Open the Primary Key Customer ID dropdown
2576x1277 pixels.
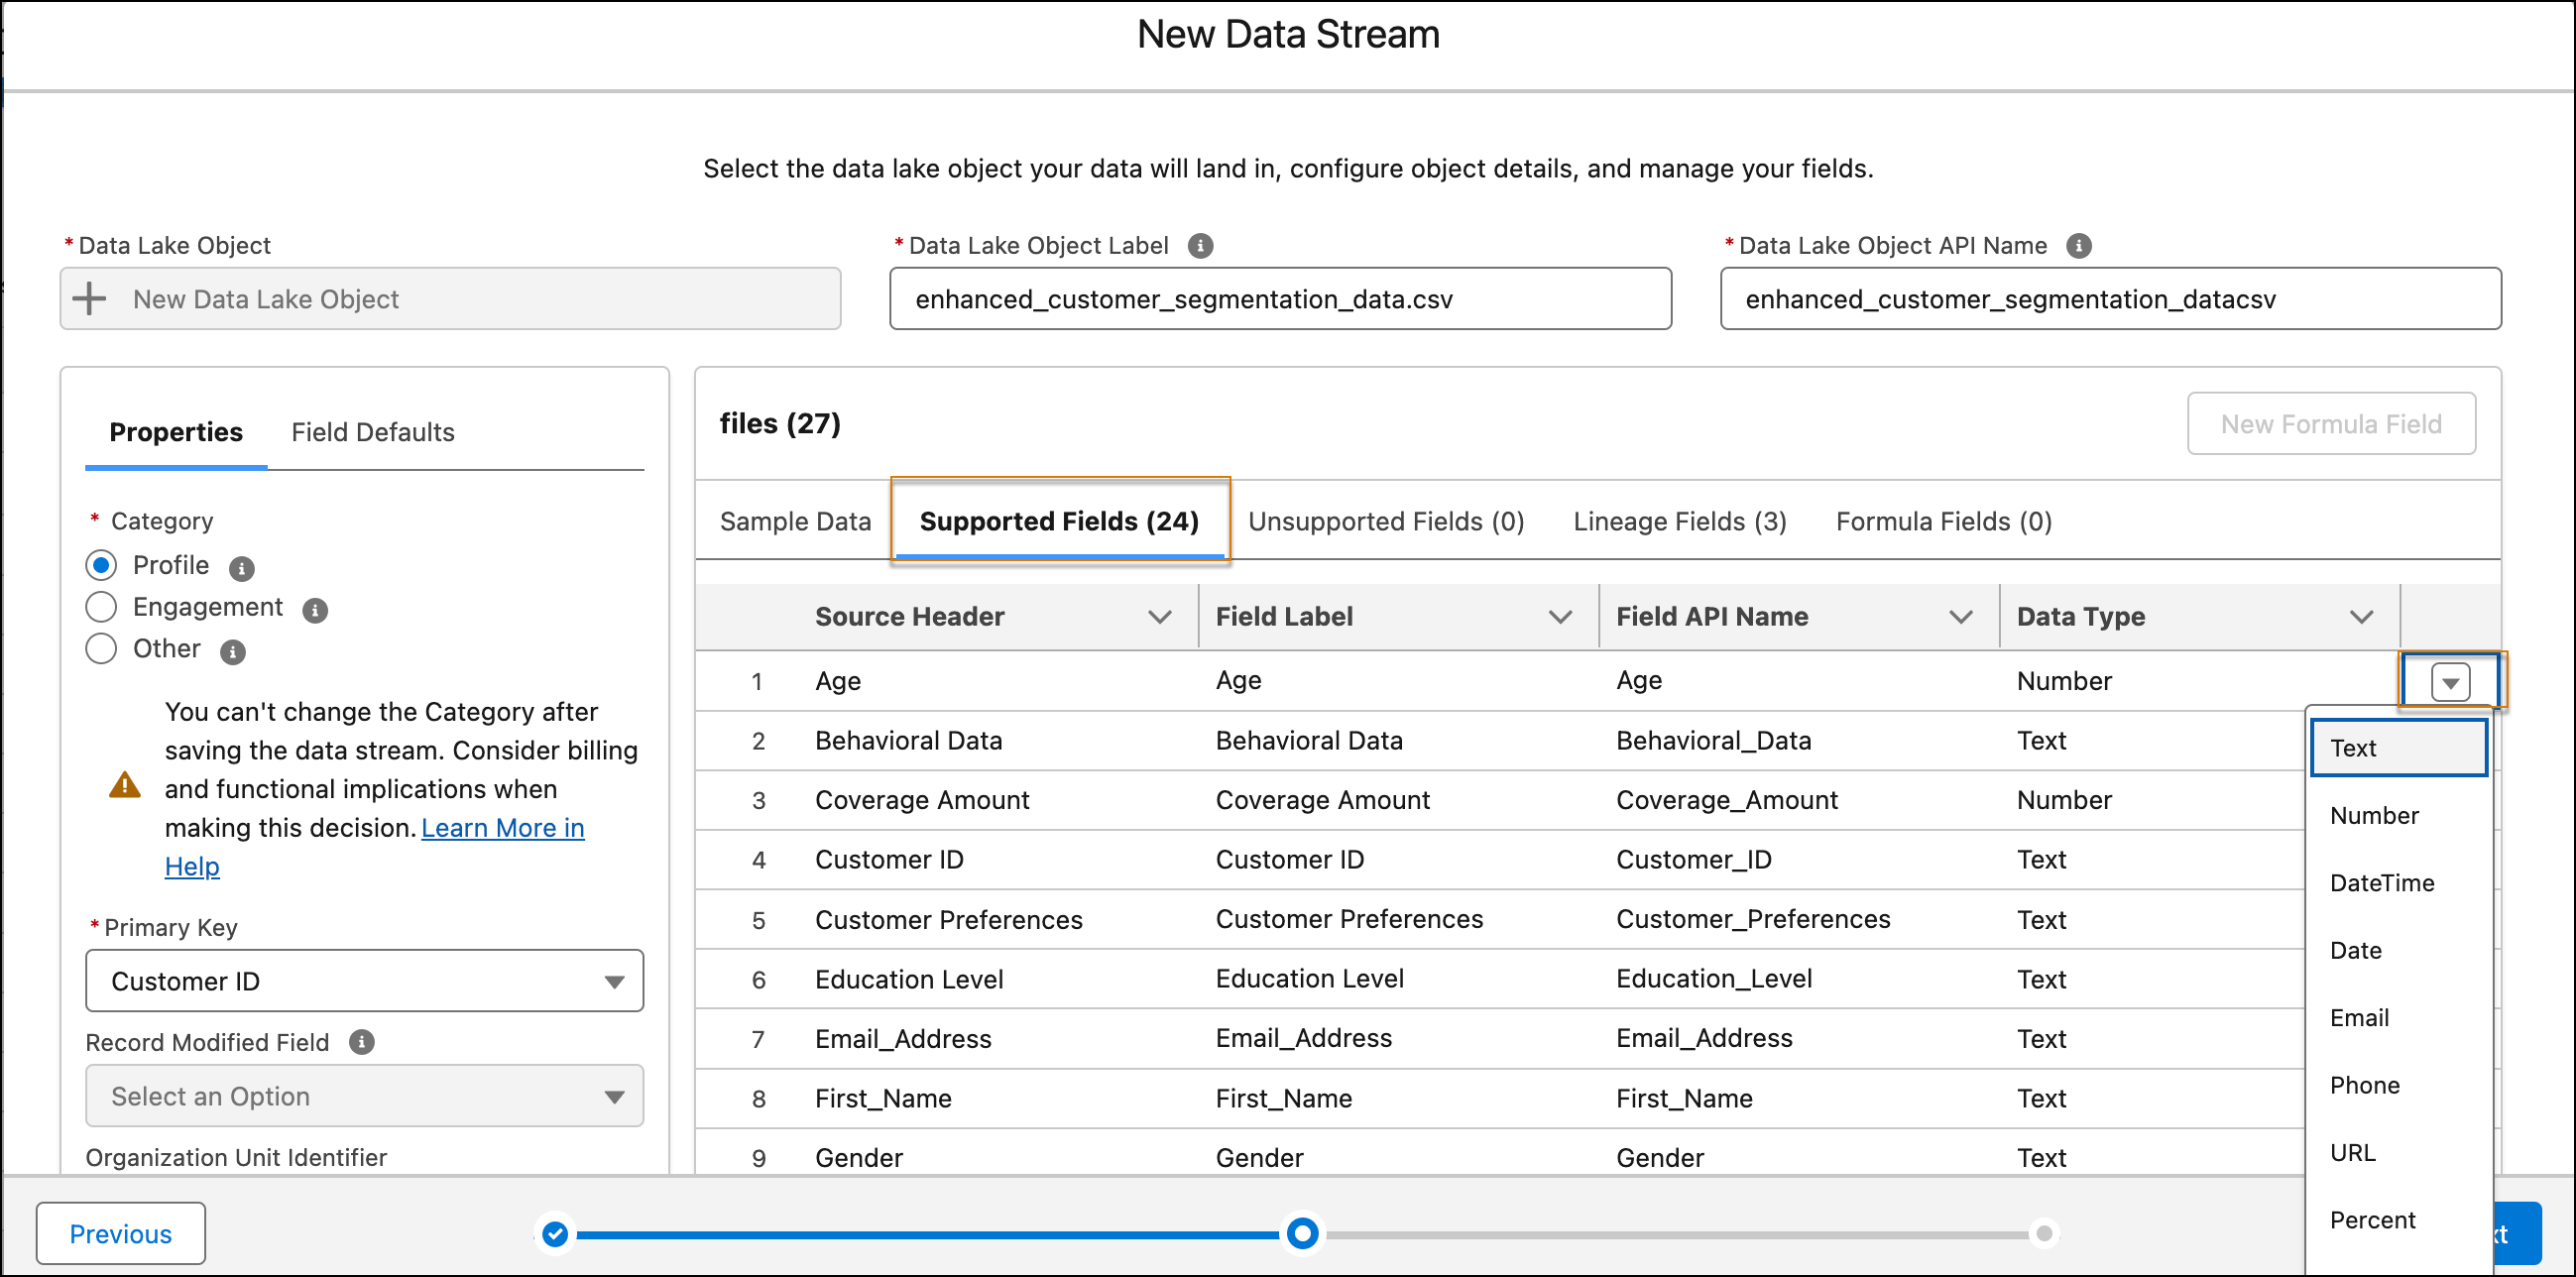click(x=364, y=981)
